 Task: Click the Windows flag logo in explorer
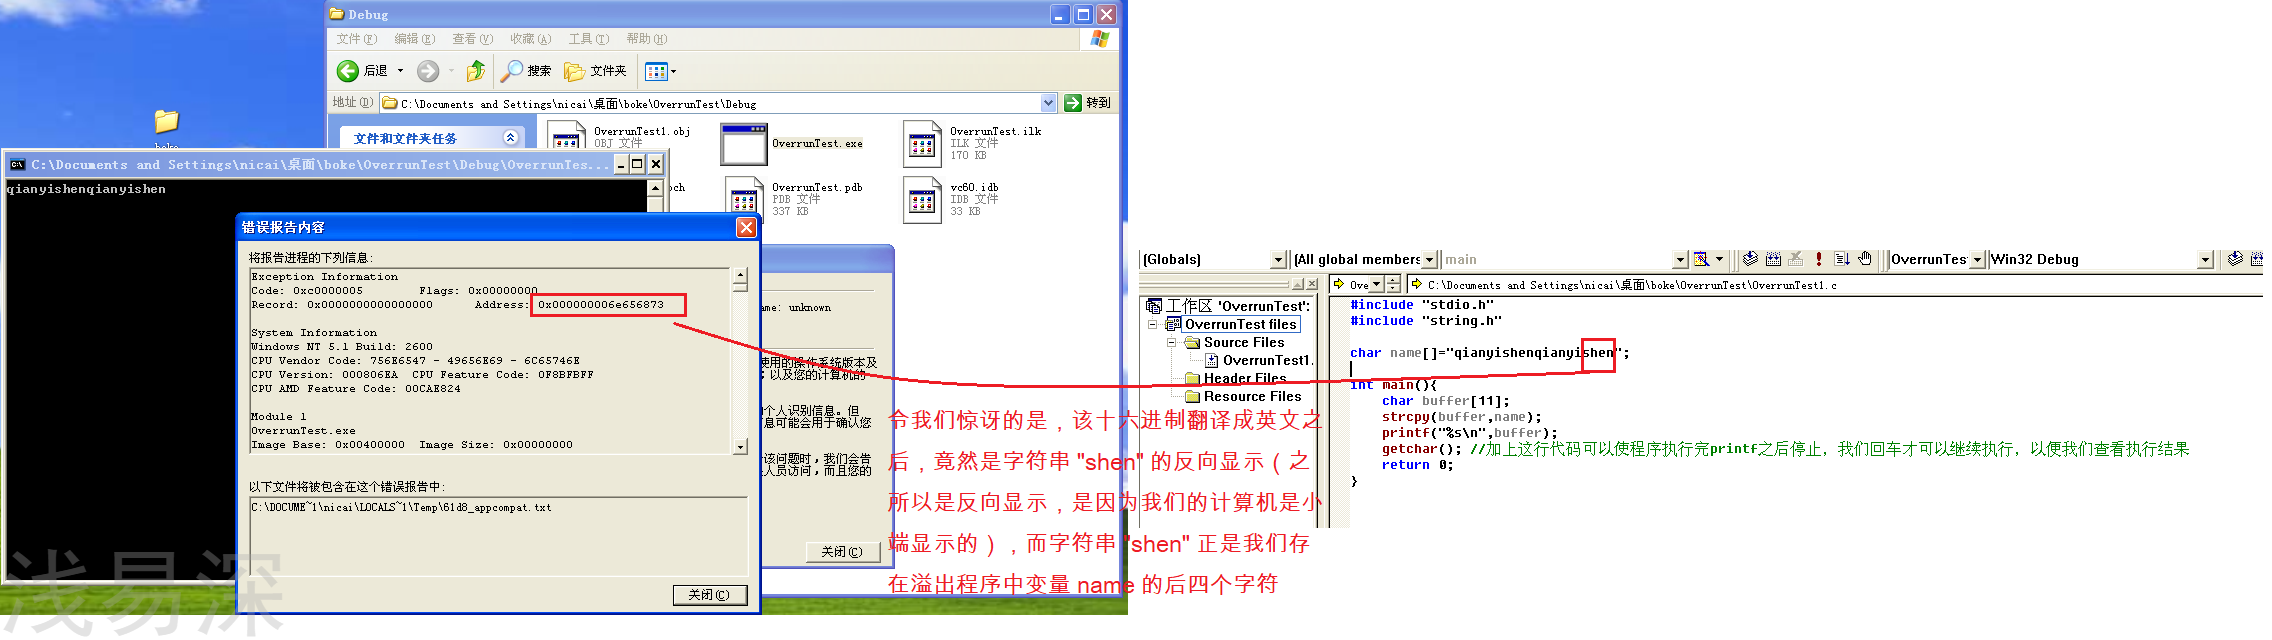[1100, 39]
